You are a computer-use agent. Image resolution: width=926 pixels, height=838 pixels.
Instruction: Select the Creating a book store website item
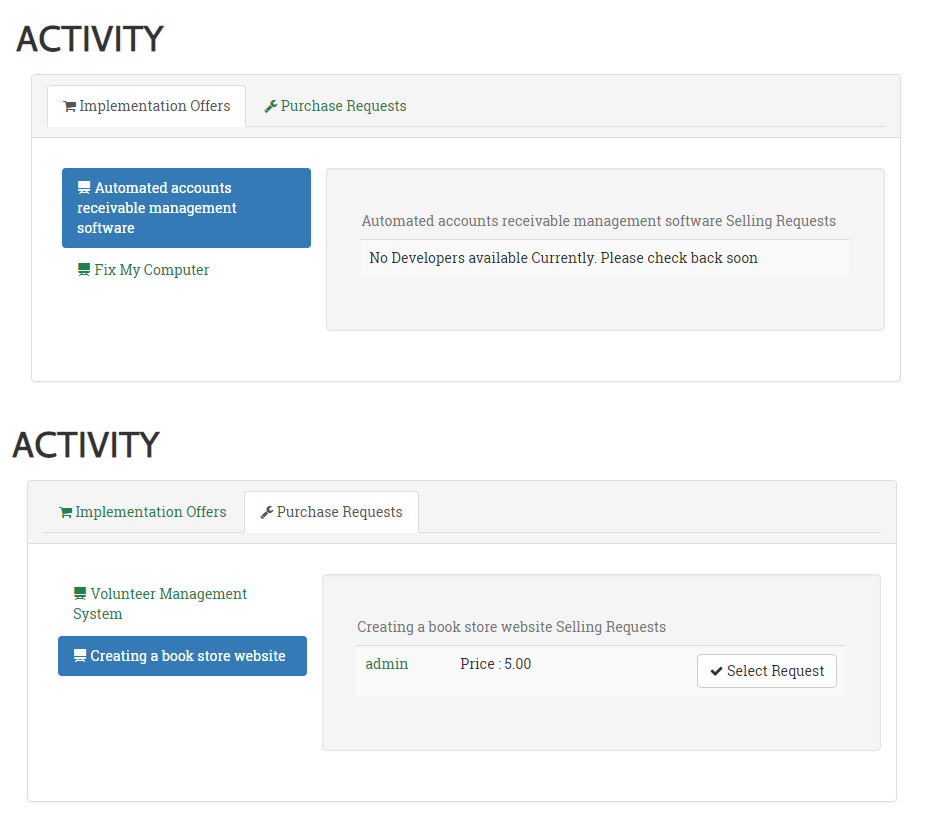187,656
